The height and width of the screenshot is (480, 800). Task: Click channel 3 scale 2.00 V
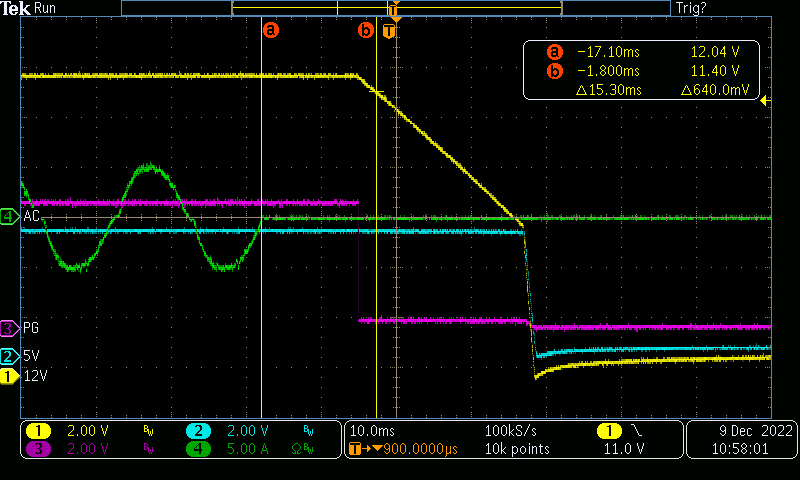click(88, 449)
